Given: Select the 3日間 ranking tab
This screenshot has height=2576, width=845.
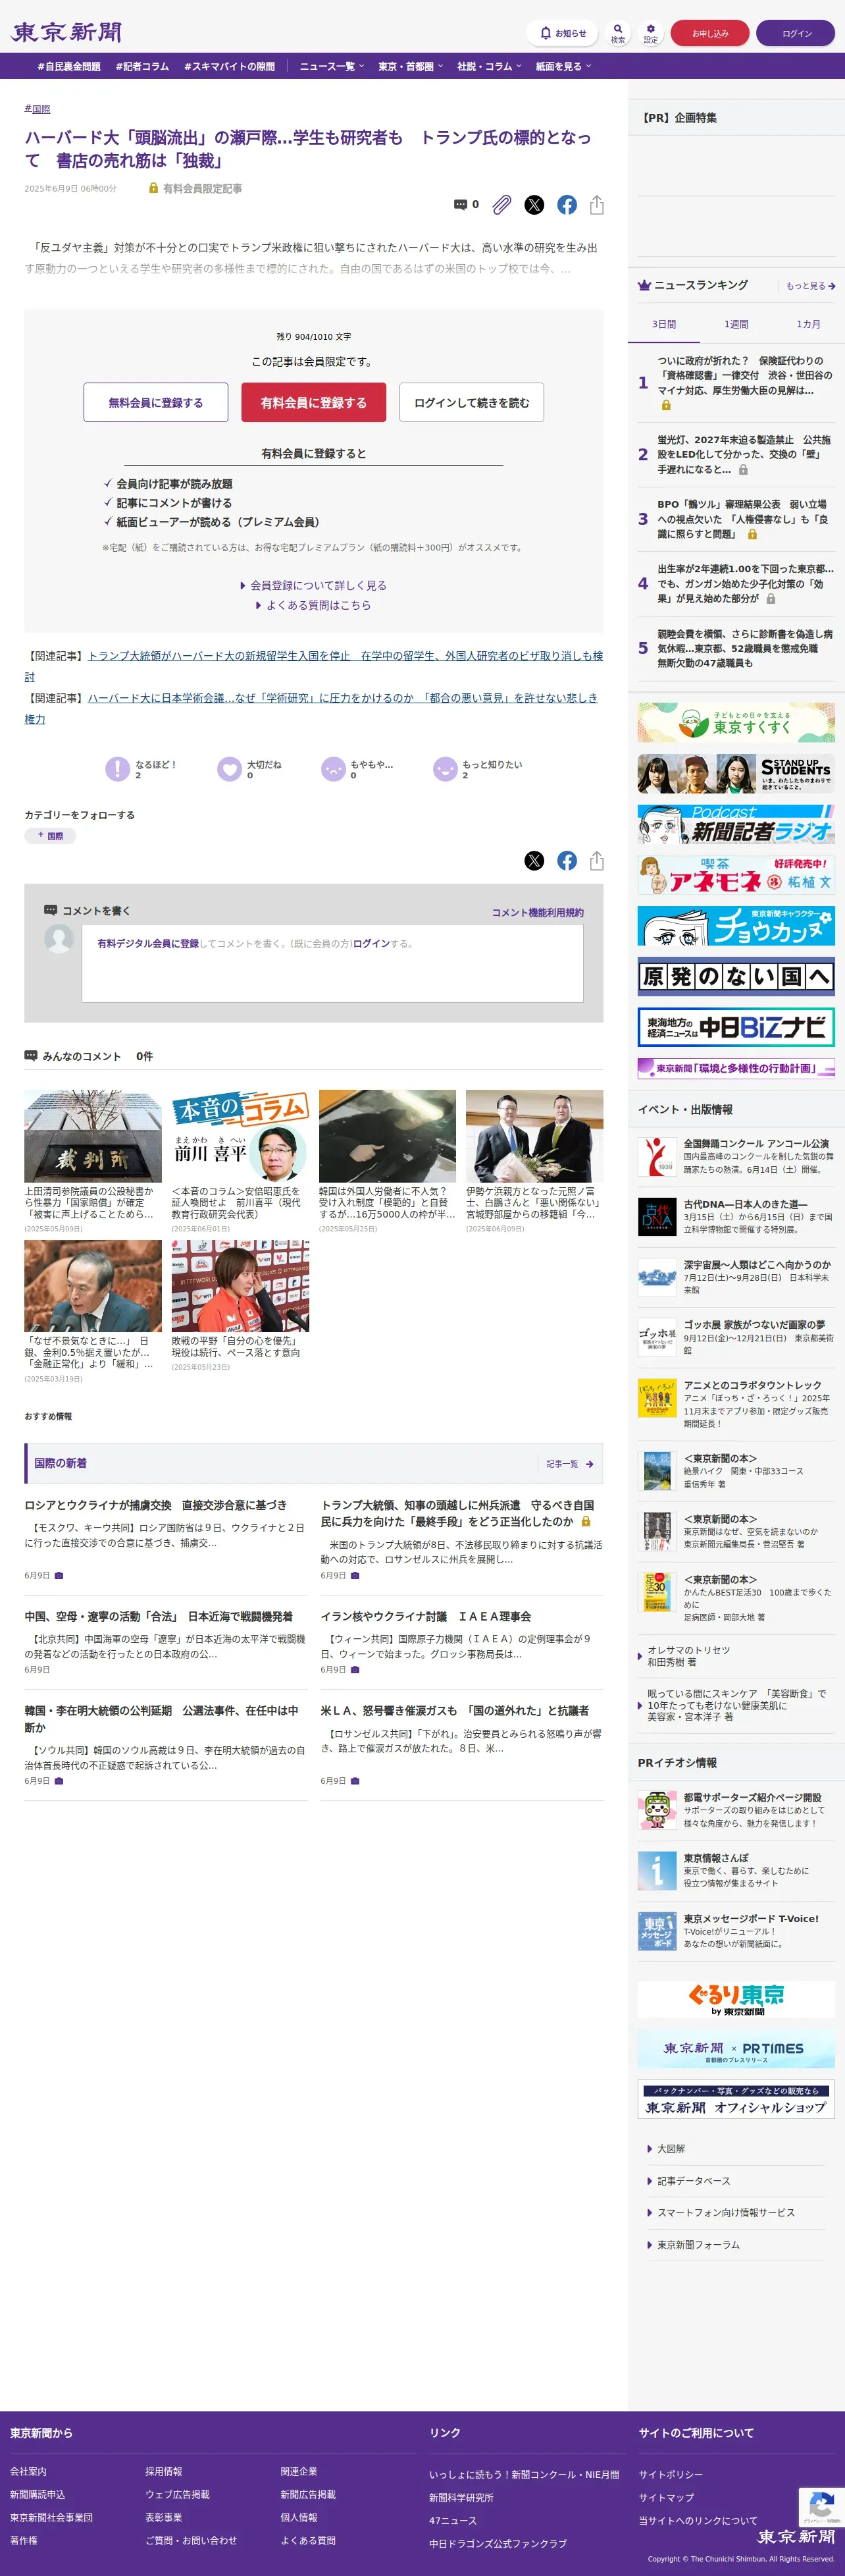Looking at the screenshot, I should pos(664,324).
